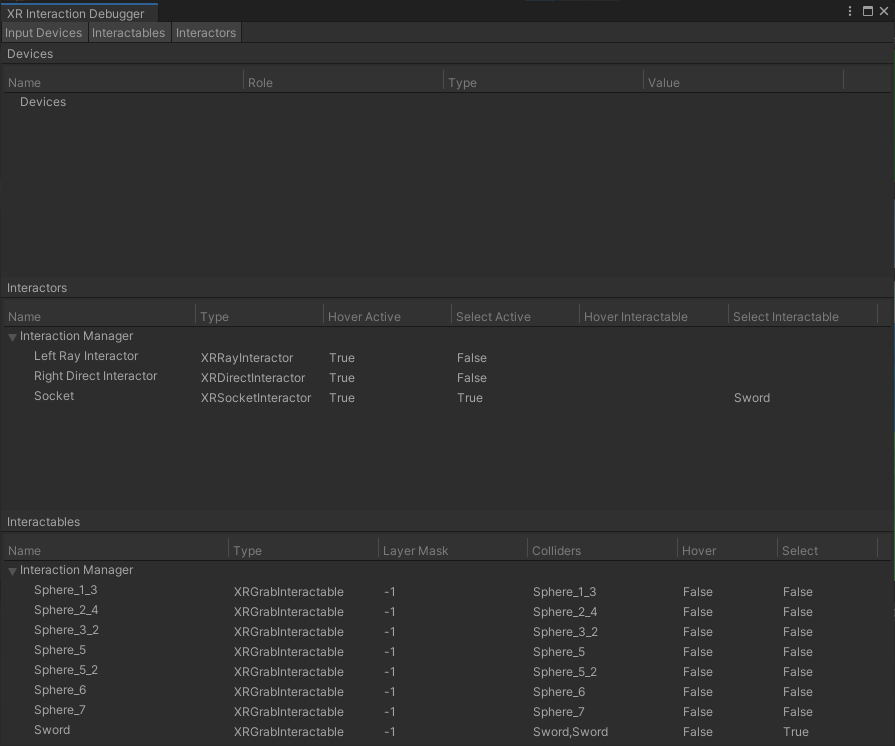Close the XR Interaction Debugger window
This screenshot has width=895, height=746.
pyautogui.click(x=884, y=12)
